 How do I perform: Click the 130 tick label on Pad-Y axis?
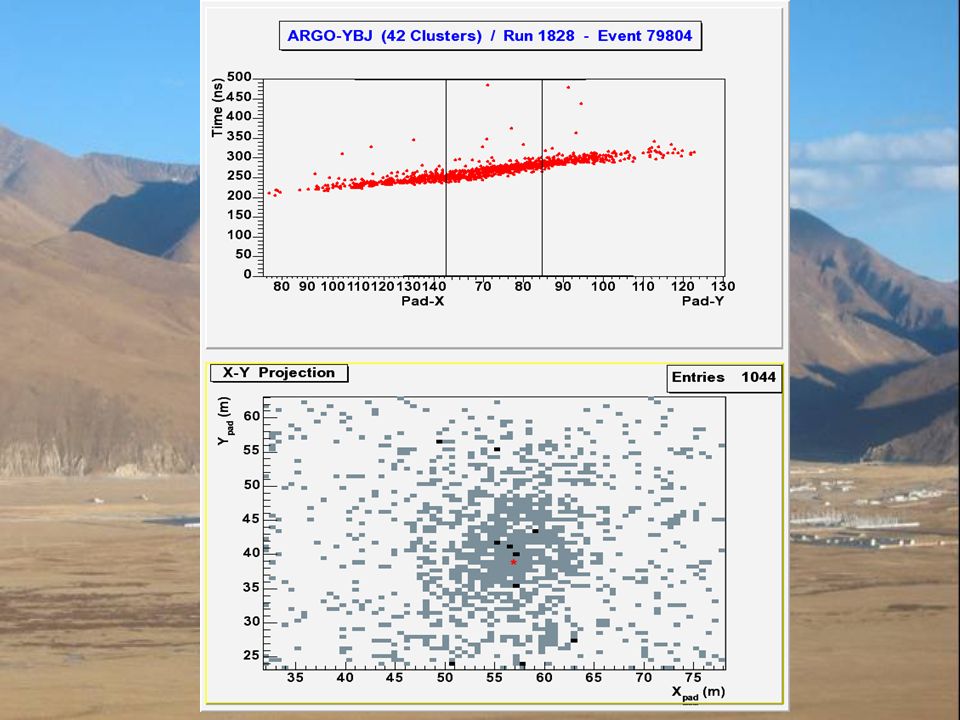pos(723,287)
